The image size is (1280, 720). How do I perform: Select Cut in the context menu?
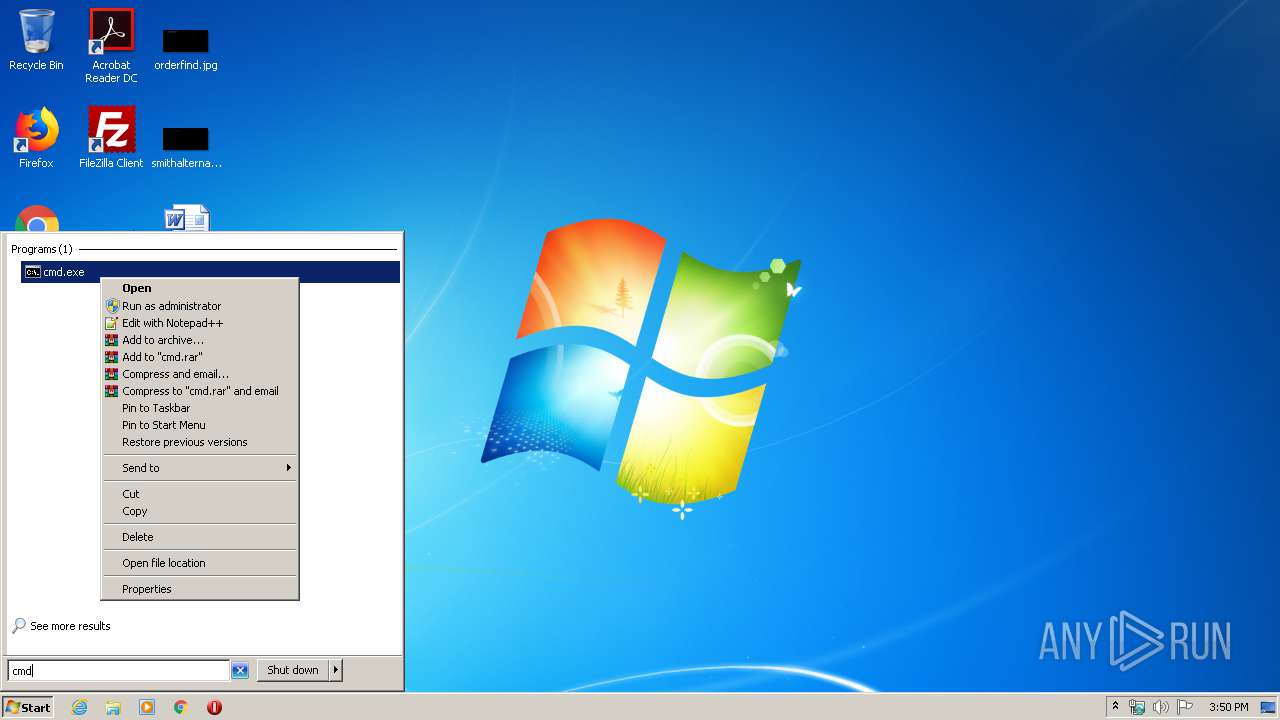200,494
